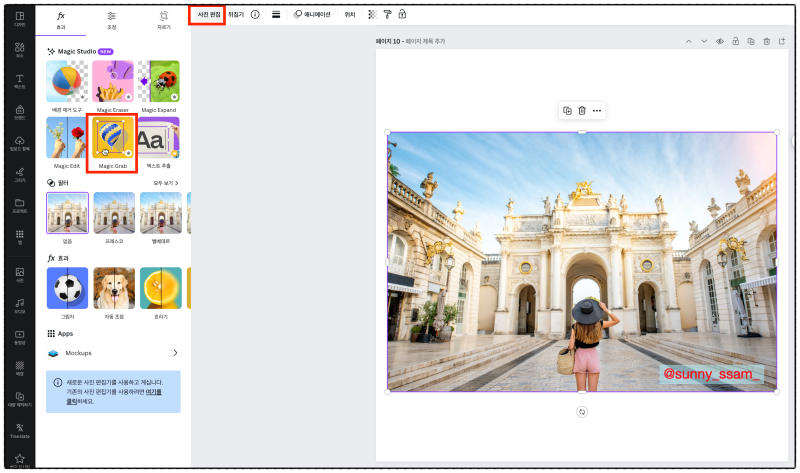Click the copy style paint roller icon

click(388, 15)
